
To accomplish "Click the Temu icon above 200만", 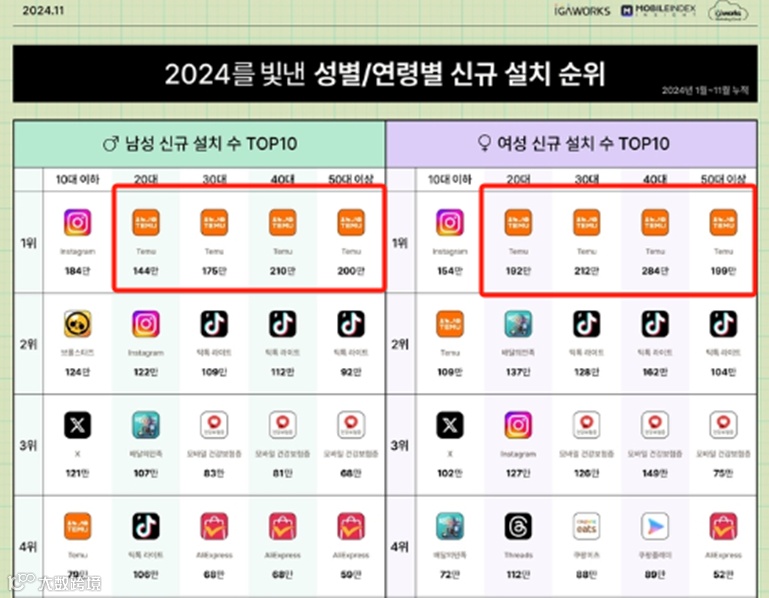I will 351,223.
